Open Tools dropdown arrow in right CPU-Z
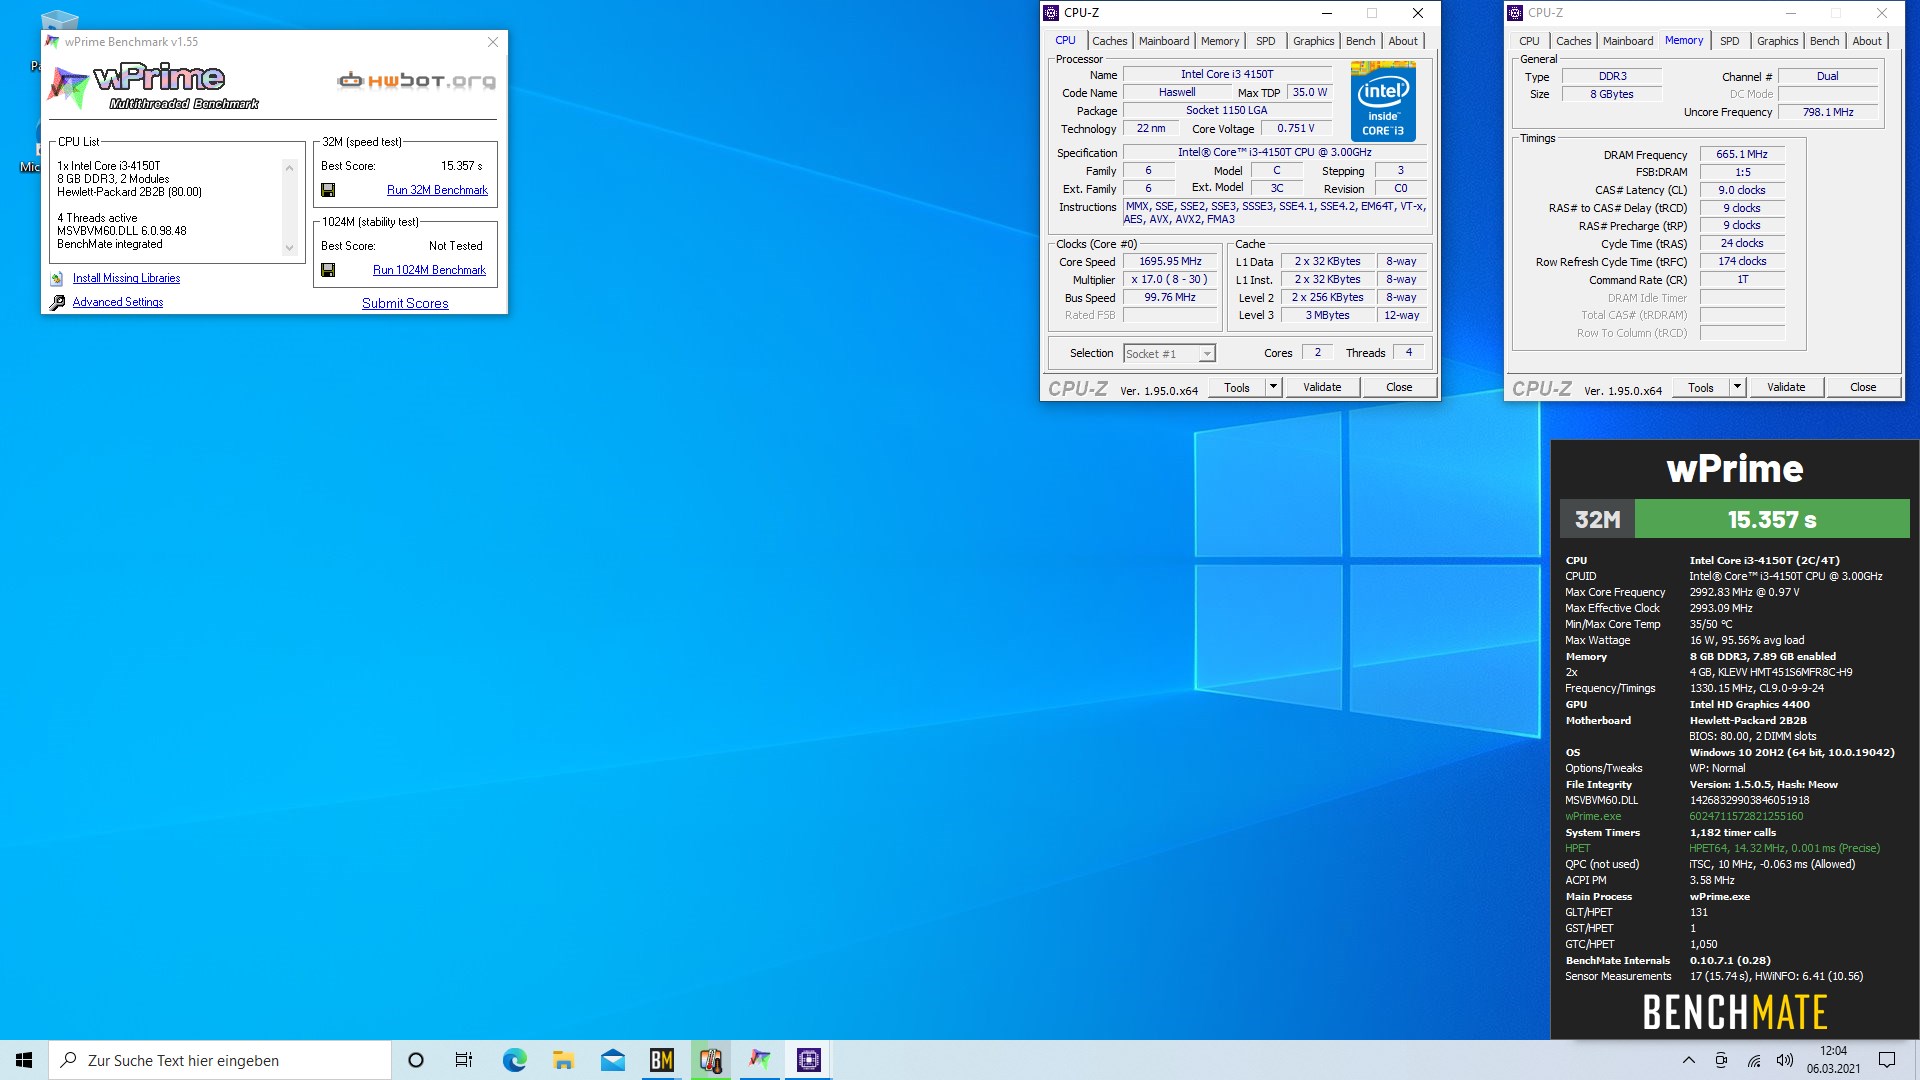The image size is (1920, 1080). (1737, 387)
